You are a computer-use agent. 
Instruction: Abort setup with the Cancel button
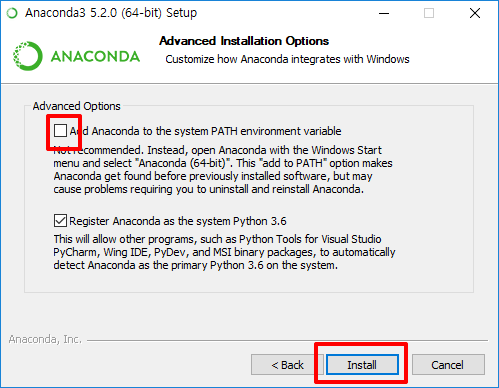[x=448, y=365]
